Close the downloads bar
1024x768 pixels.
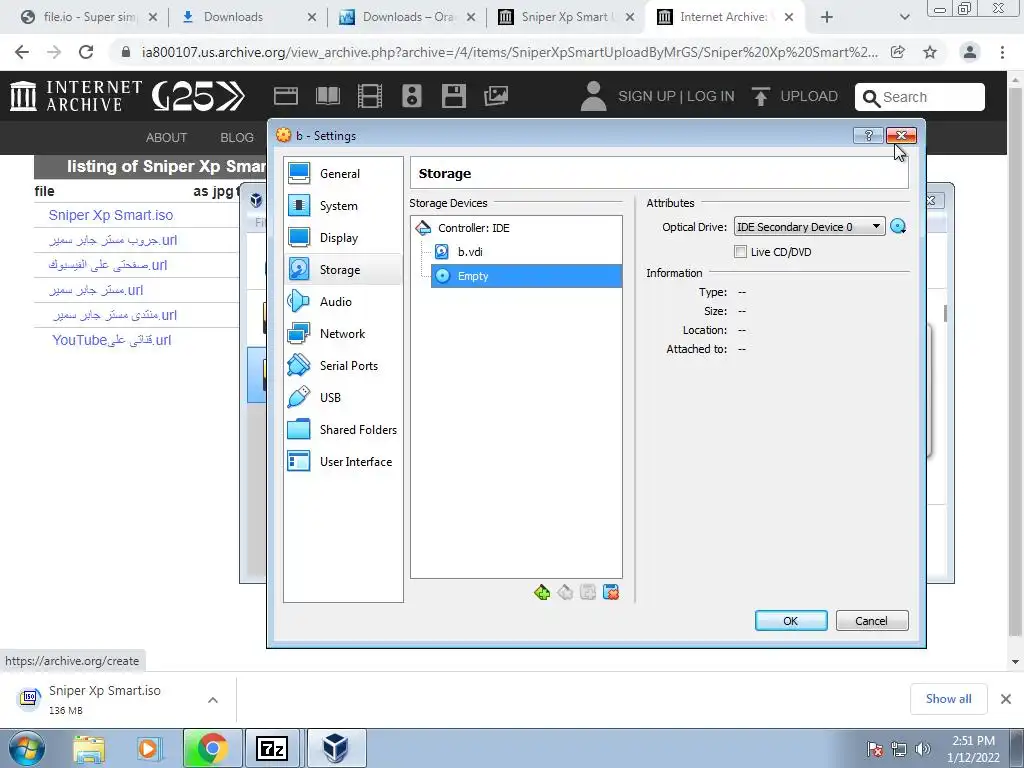(x=1006, y=699)
